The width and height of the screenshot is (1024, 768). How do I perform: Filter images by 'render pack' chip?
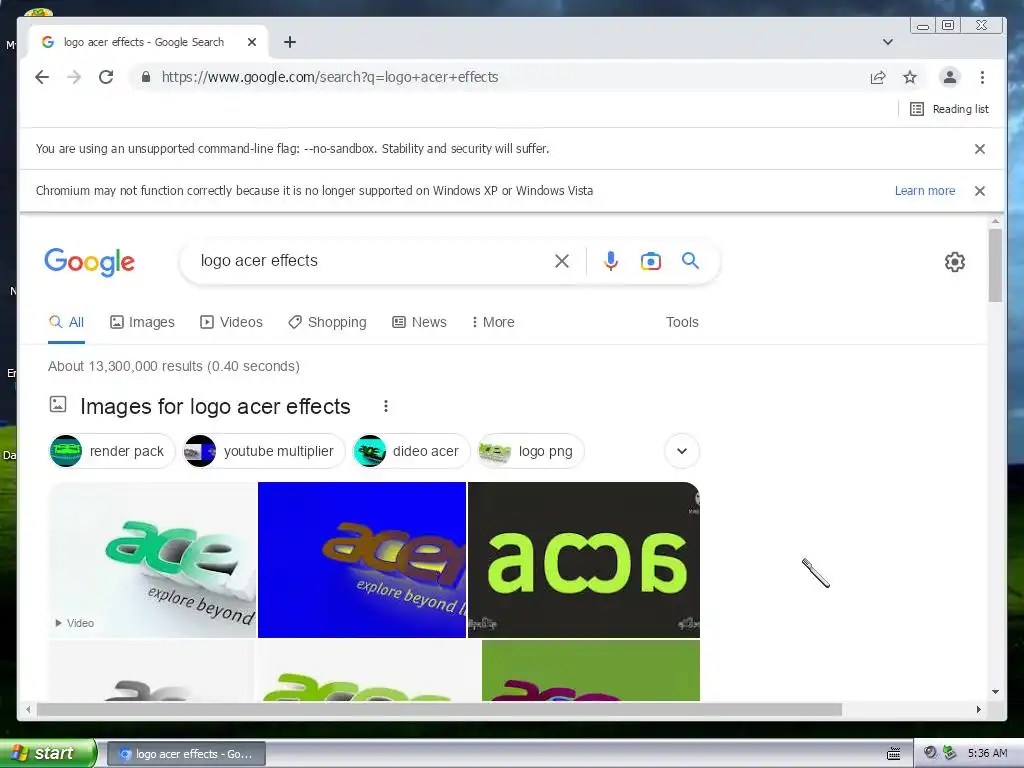pyautogui.click(x=112, y=451)
